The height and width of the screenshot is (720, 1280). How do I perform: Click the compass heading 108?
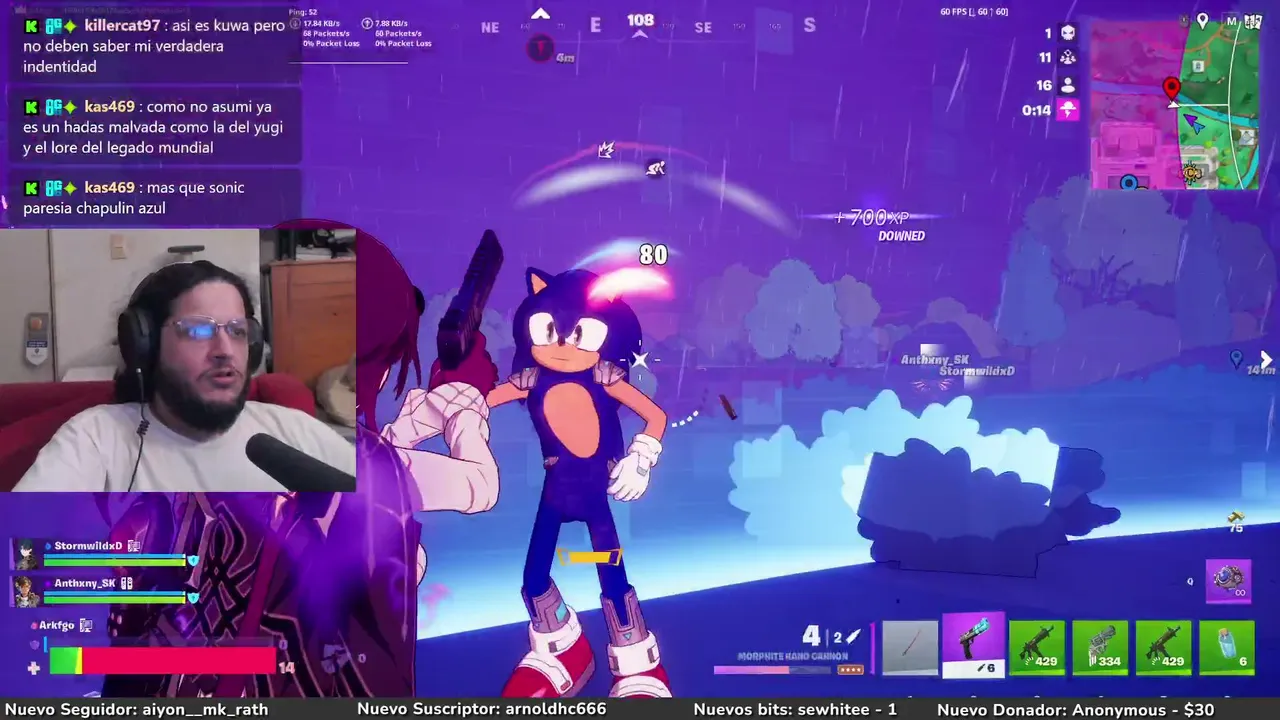tap(640, 20)
